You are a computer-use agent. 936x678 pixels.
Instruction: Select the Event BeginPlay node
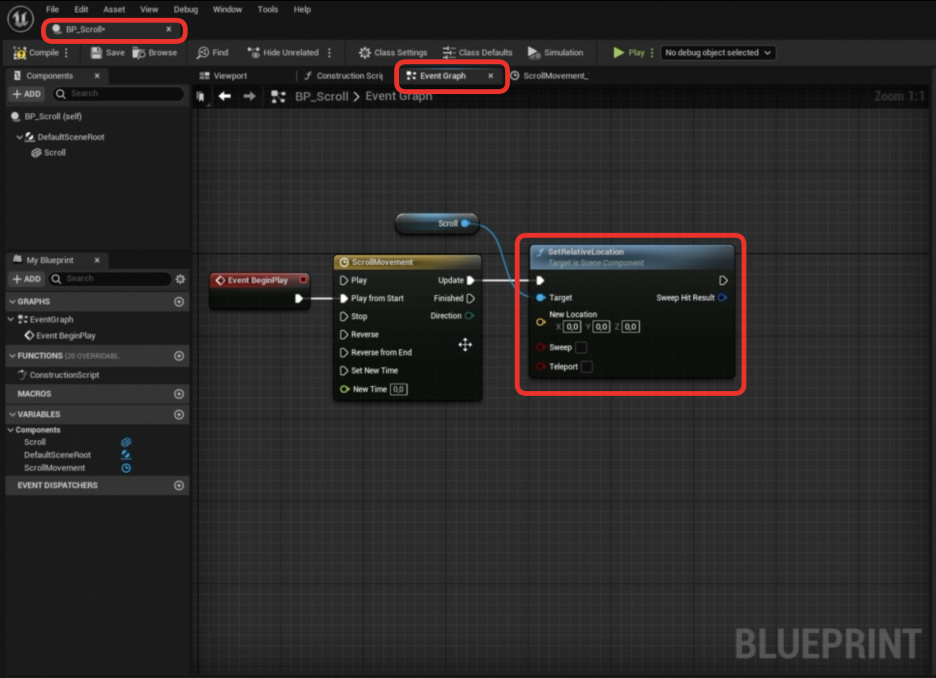(260, 290)
